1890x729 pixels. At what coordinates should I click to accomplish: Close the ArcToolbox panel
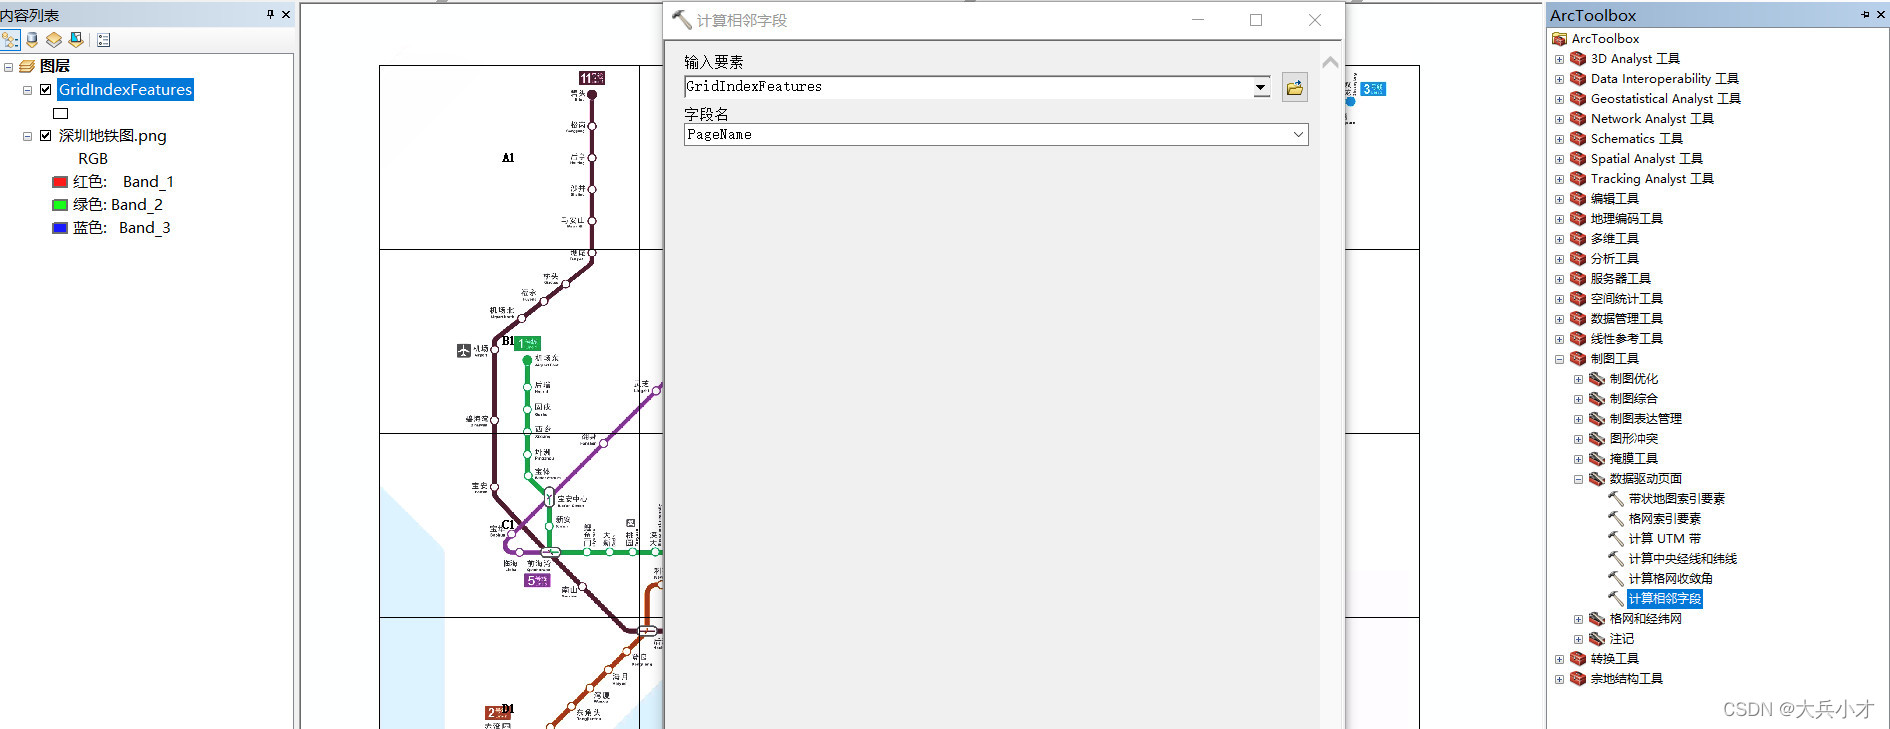click(1881, 14)
